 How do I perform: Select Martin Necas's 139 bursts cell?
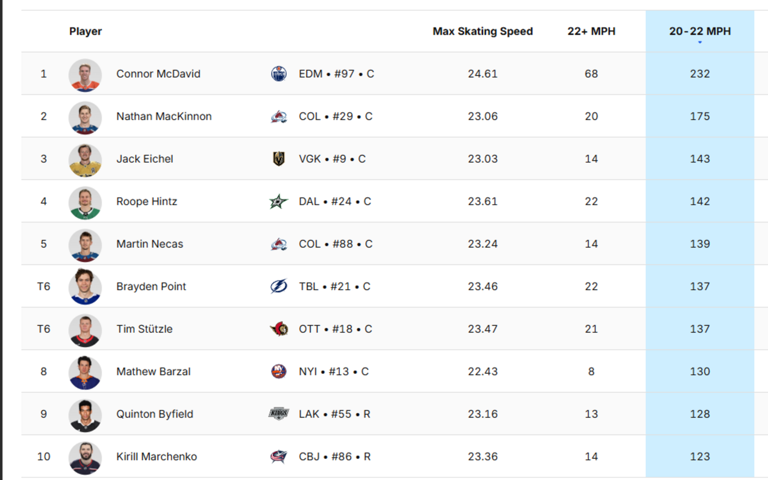(699, 244)
